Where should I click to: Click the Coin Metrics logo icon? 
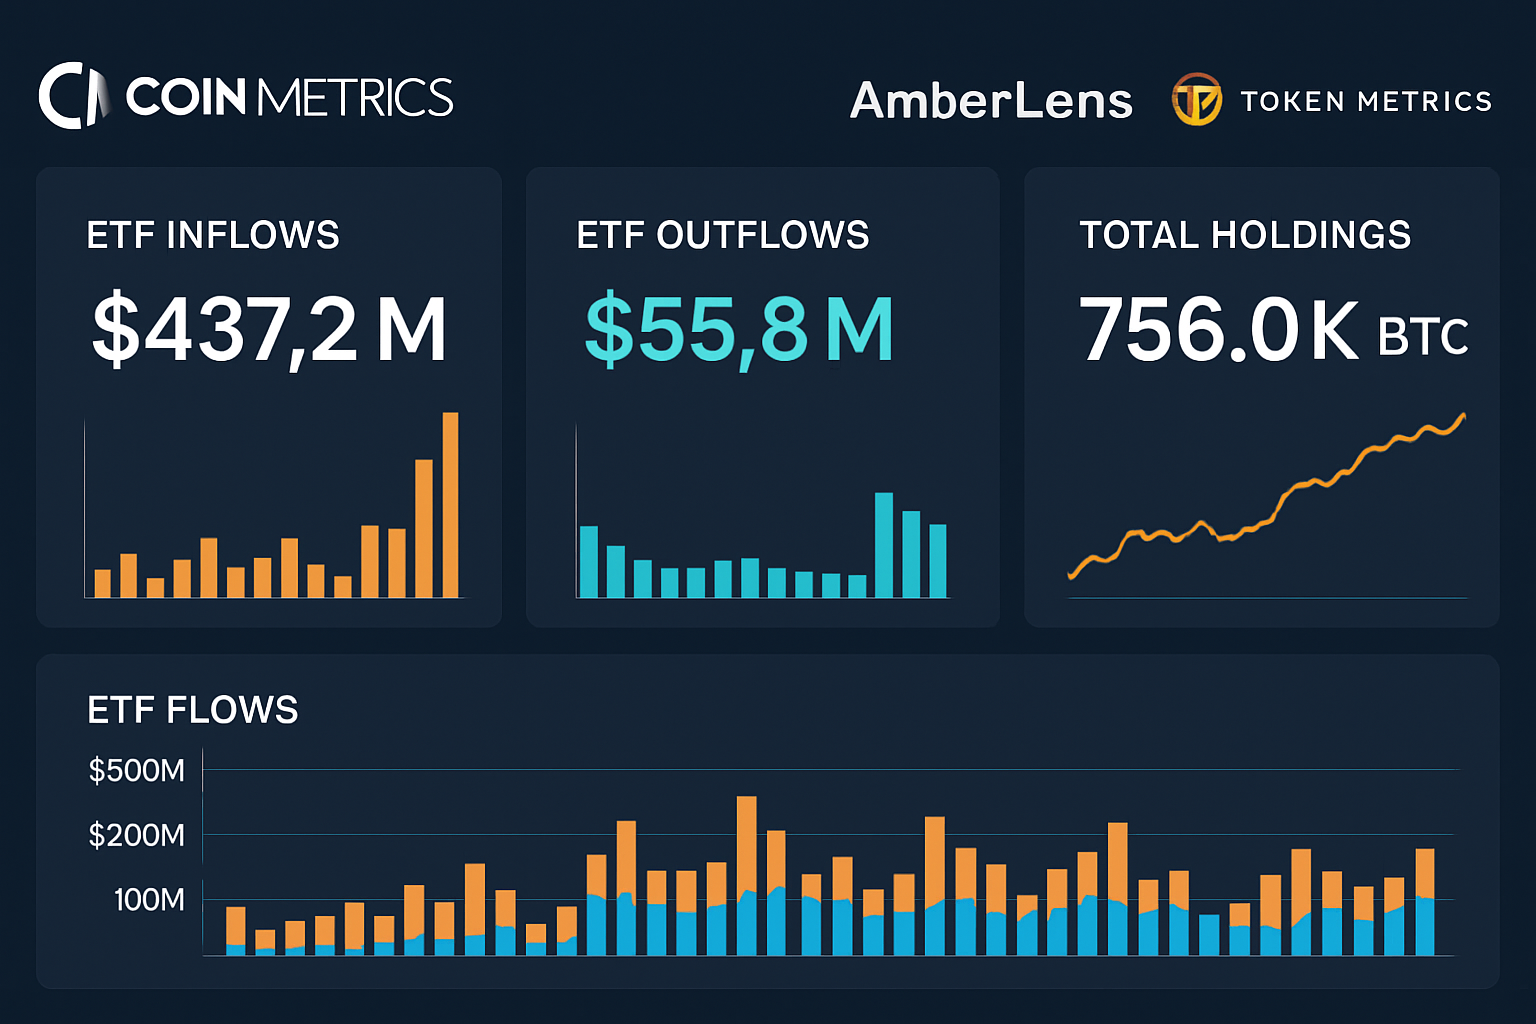[x=72, y=96]
